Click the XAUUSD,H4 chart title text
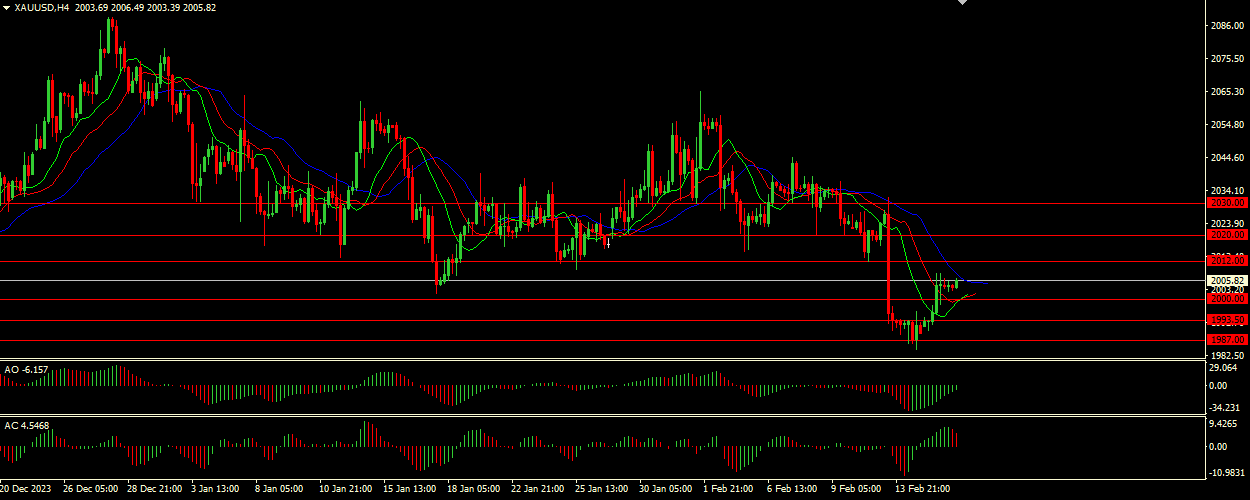This screenshot has width=1250, height=500. point(42,7)
